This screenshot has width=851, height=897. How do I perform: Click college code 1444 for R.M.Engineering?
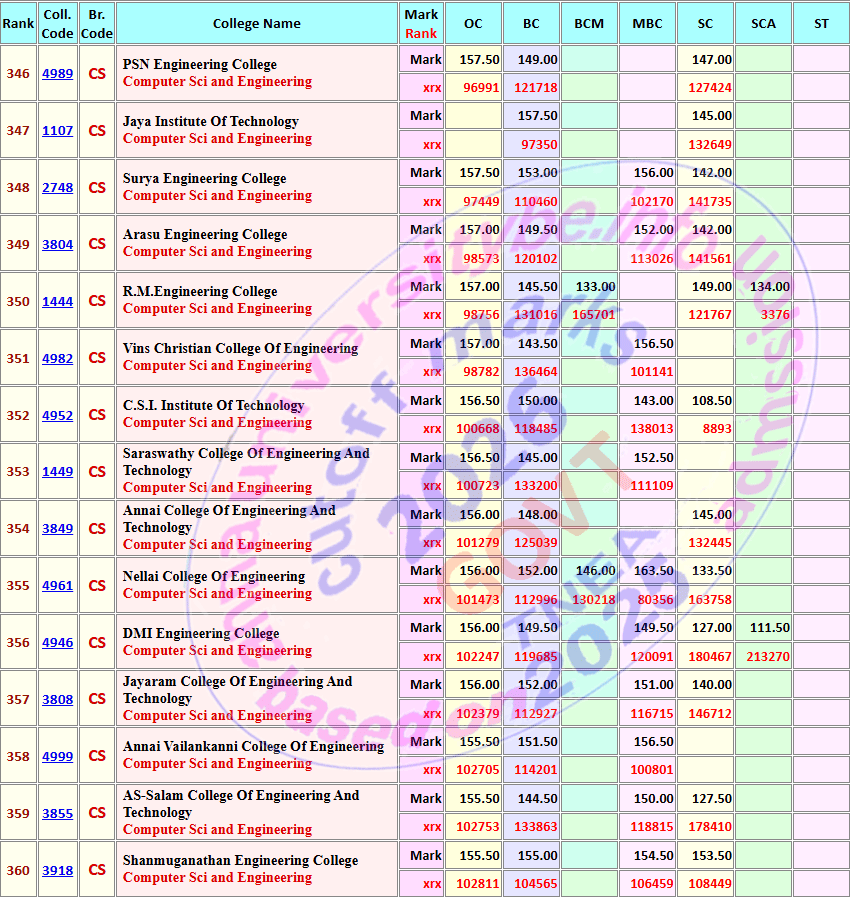pyautogui.click(x=57, y=301)
